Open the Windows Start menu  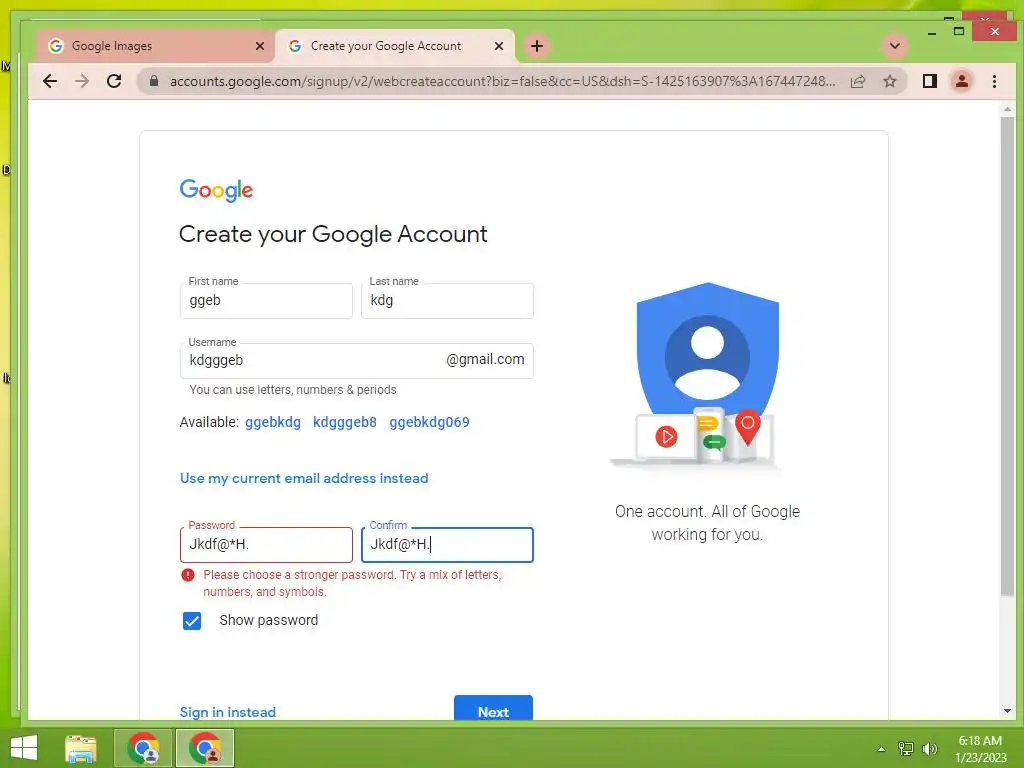24,748
